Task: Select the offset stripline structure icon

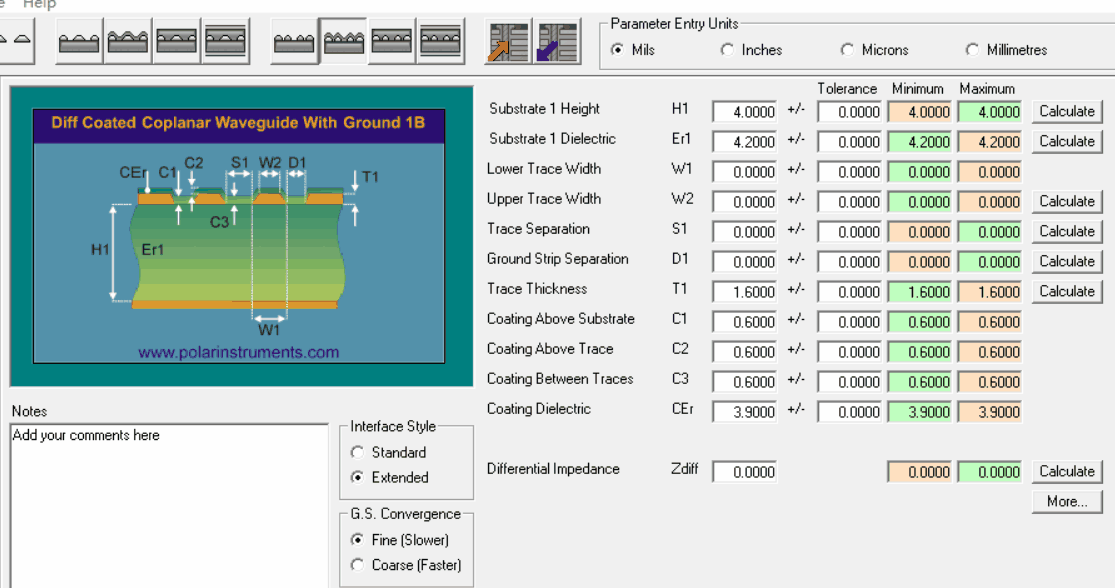Action: (225, 40)
